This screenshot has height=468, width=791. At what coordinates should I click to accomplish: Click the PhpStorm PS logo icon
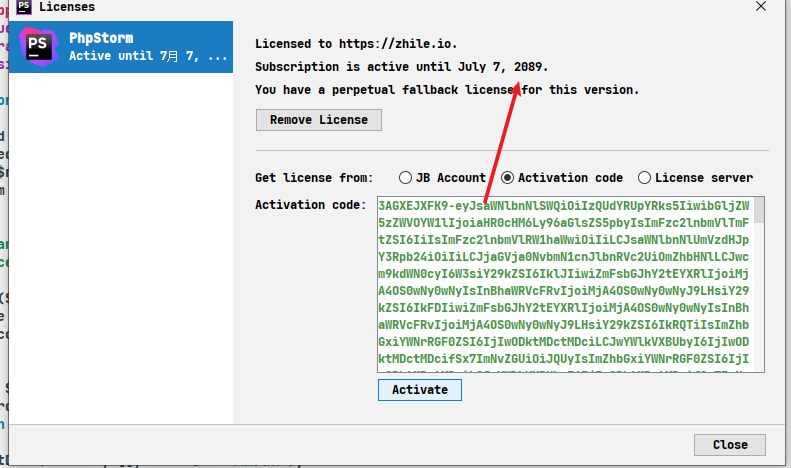(38, 47)
